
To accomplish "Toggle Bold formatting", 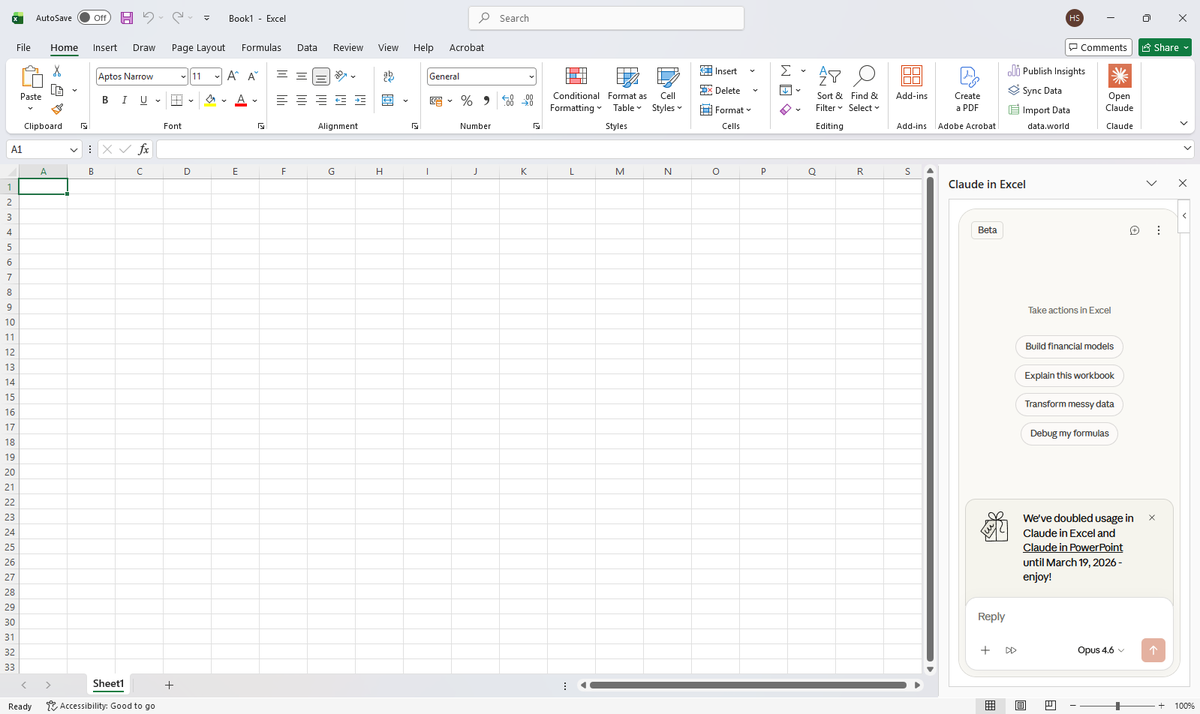I will coord(105,100).
